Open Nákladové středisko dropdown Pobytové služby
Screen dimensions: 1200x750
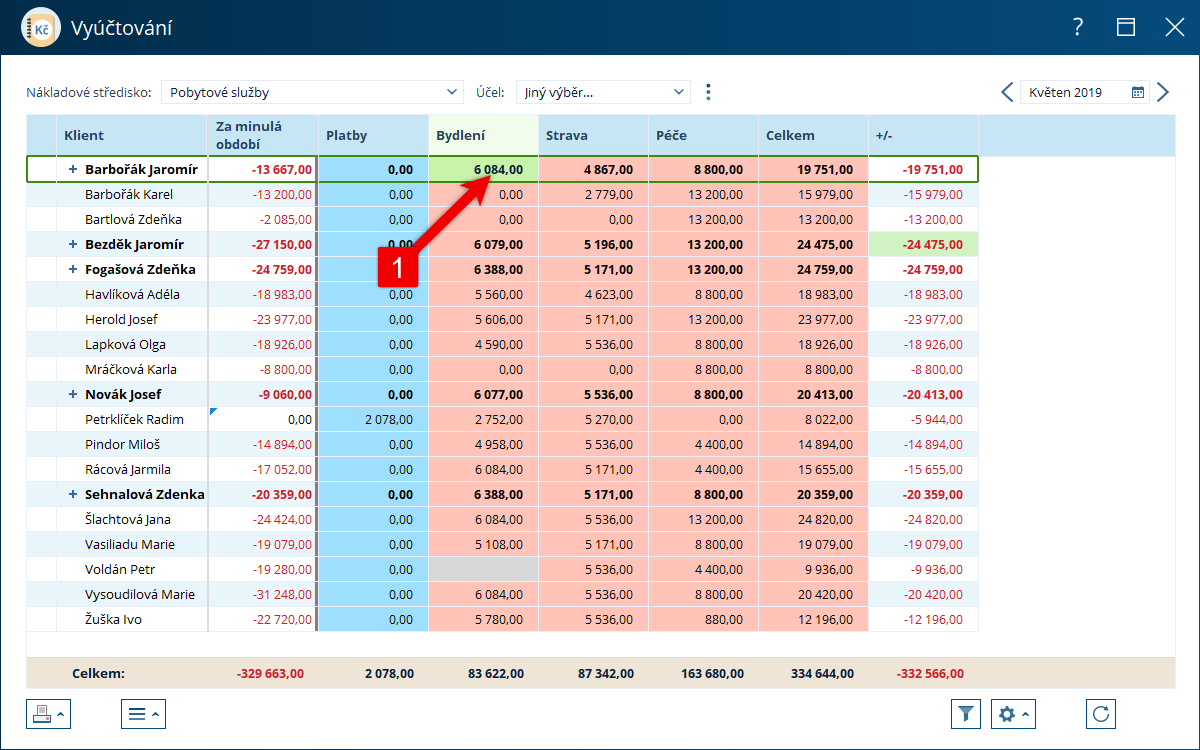[x=312, y=92]
